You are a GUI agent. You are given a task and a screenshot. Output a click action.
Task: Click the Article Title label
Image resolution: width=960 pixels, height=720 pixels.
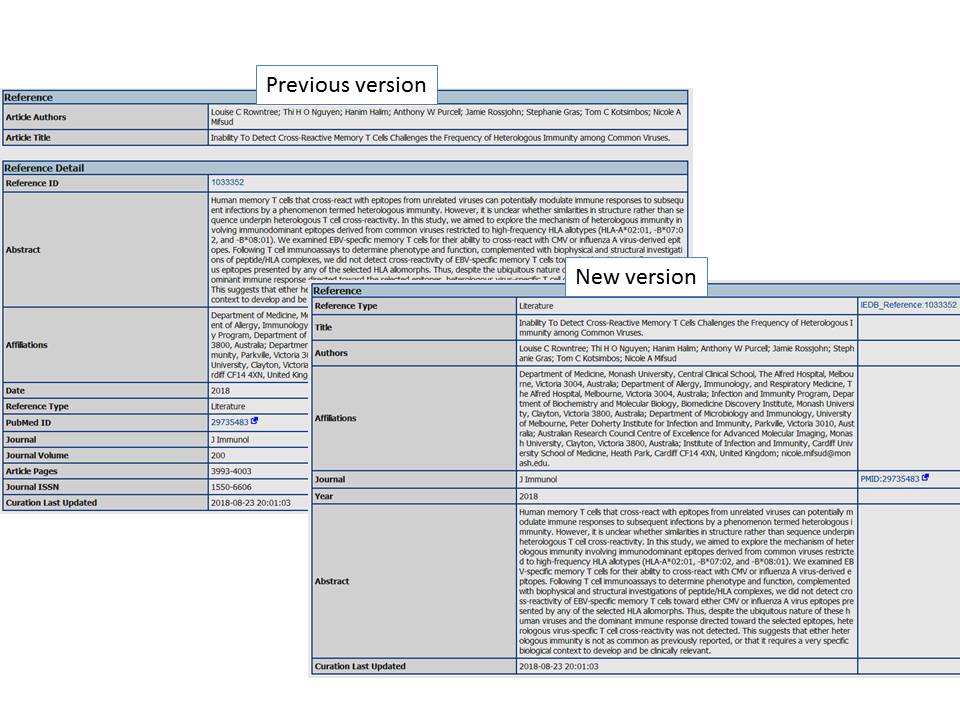click(28, 138)
